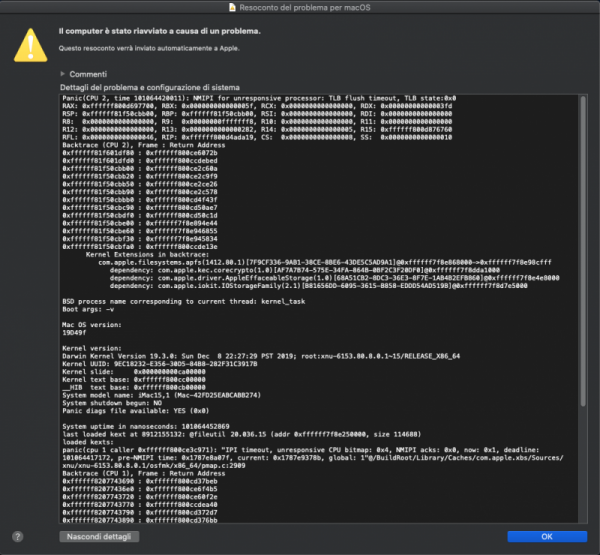Click the 'Kernel slide:' line
Image resolution: width=600 pixels, height=555 pixels.
click(x=134, y=372)
